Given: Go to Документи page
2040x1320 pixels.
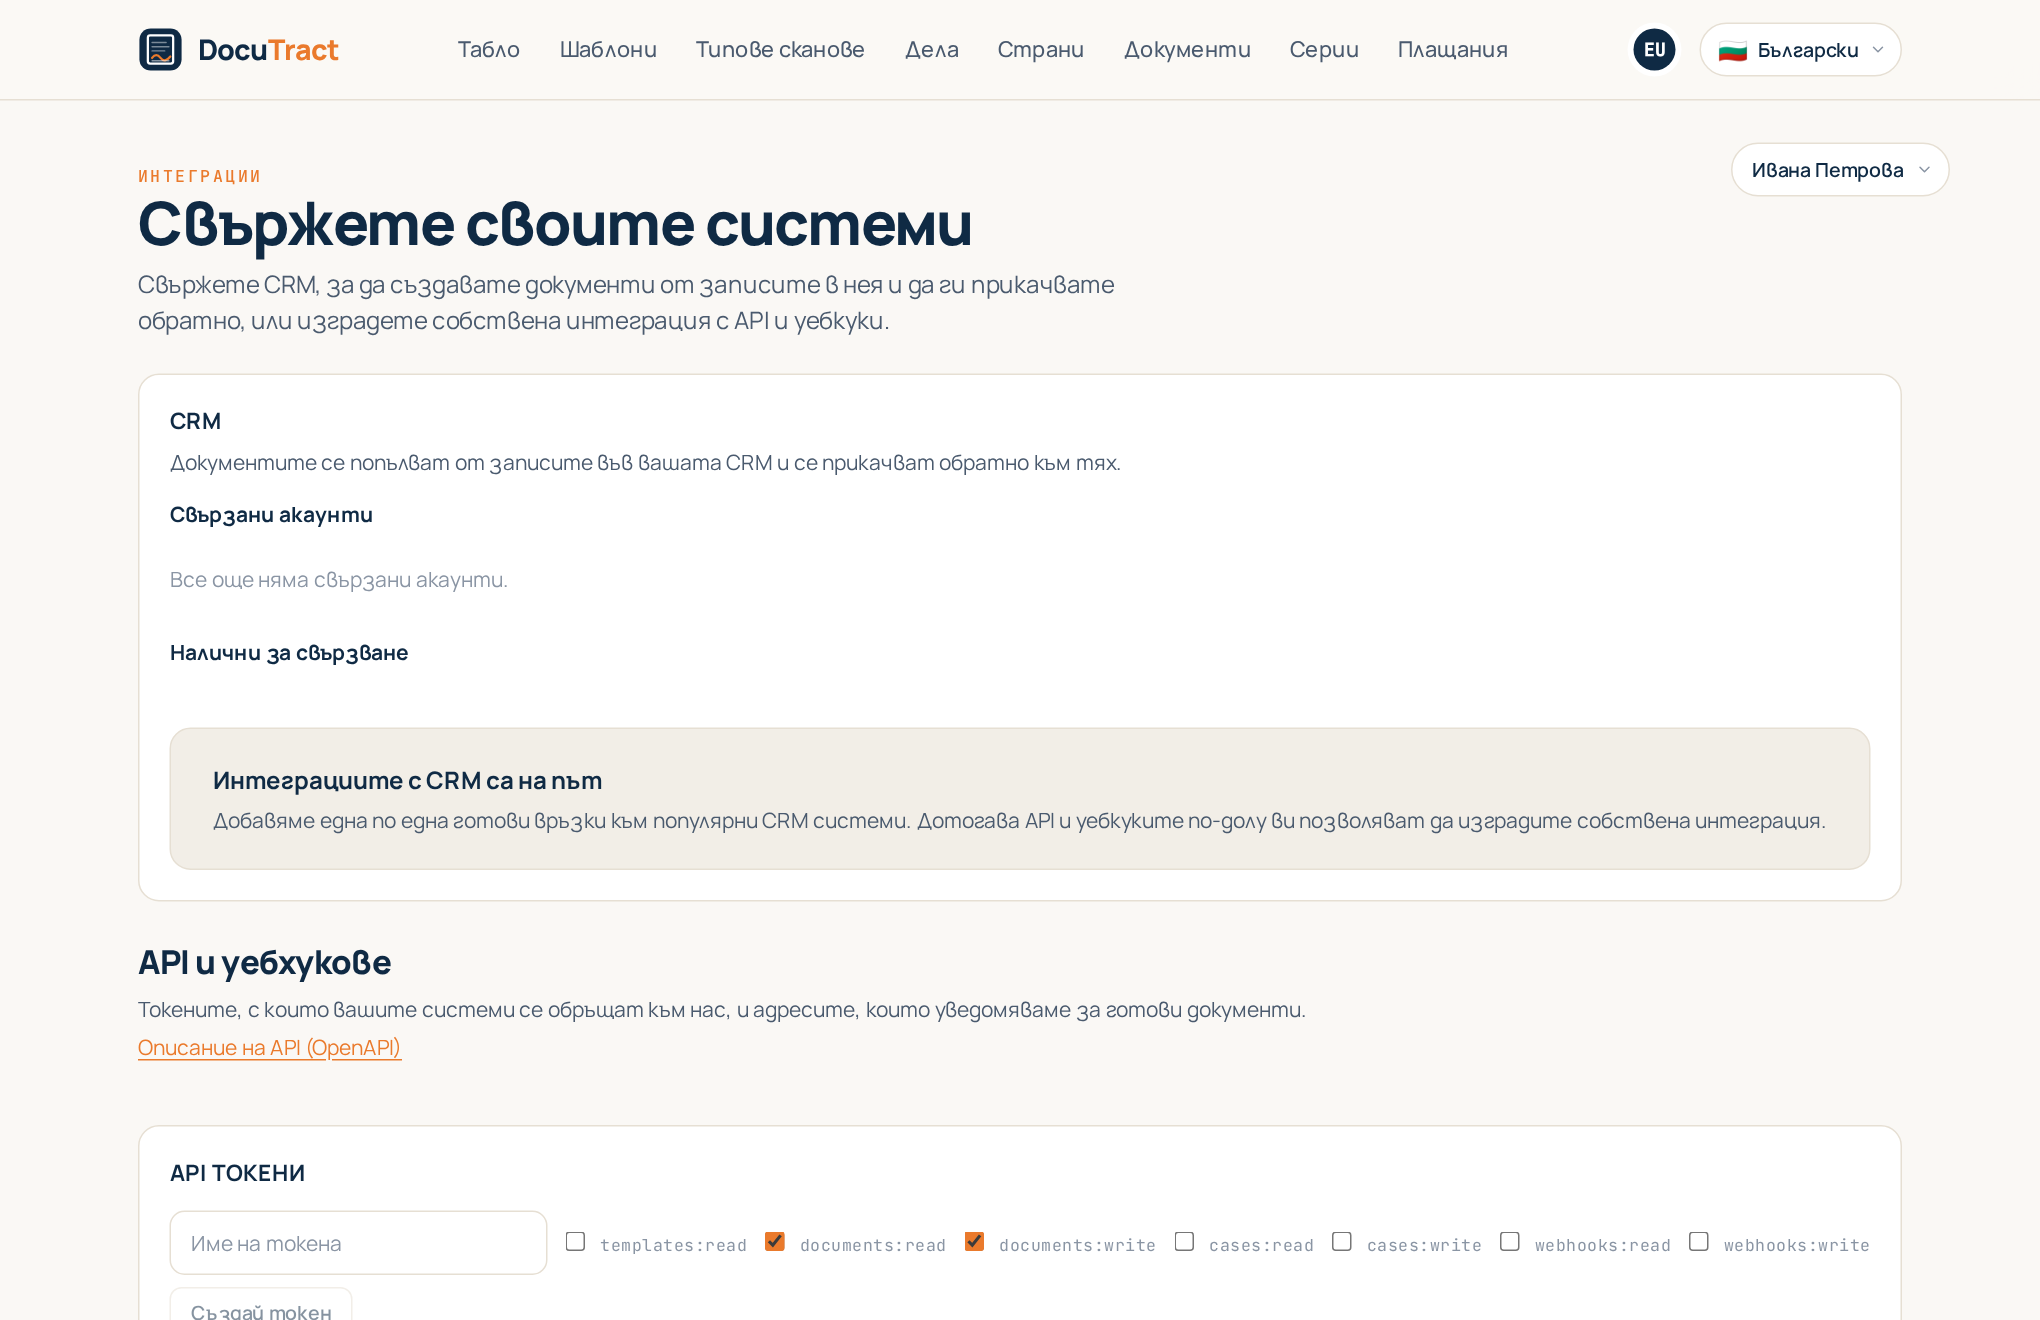Looking at the screenshot, I should point(1187,49).
